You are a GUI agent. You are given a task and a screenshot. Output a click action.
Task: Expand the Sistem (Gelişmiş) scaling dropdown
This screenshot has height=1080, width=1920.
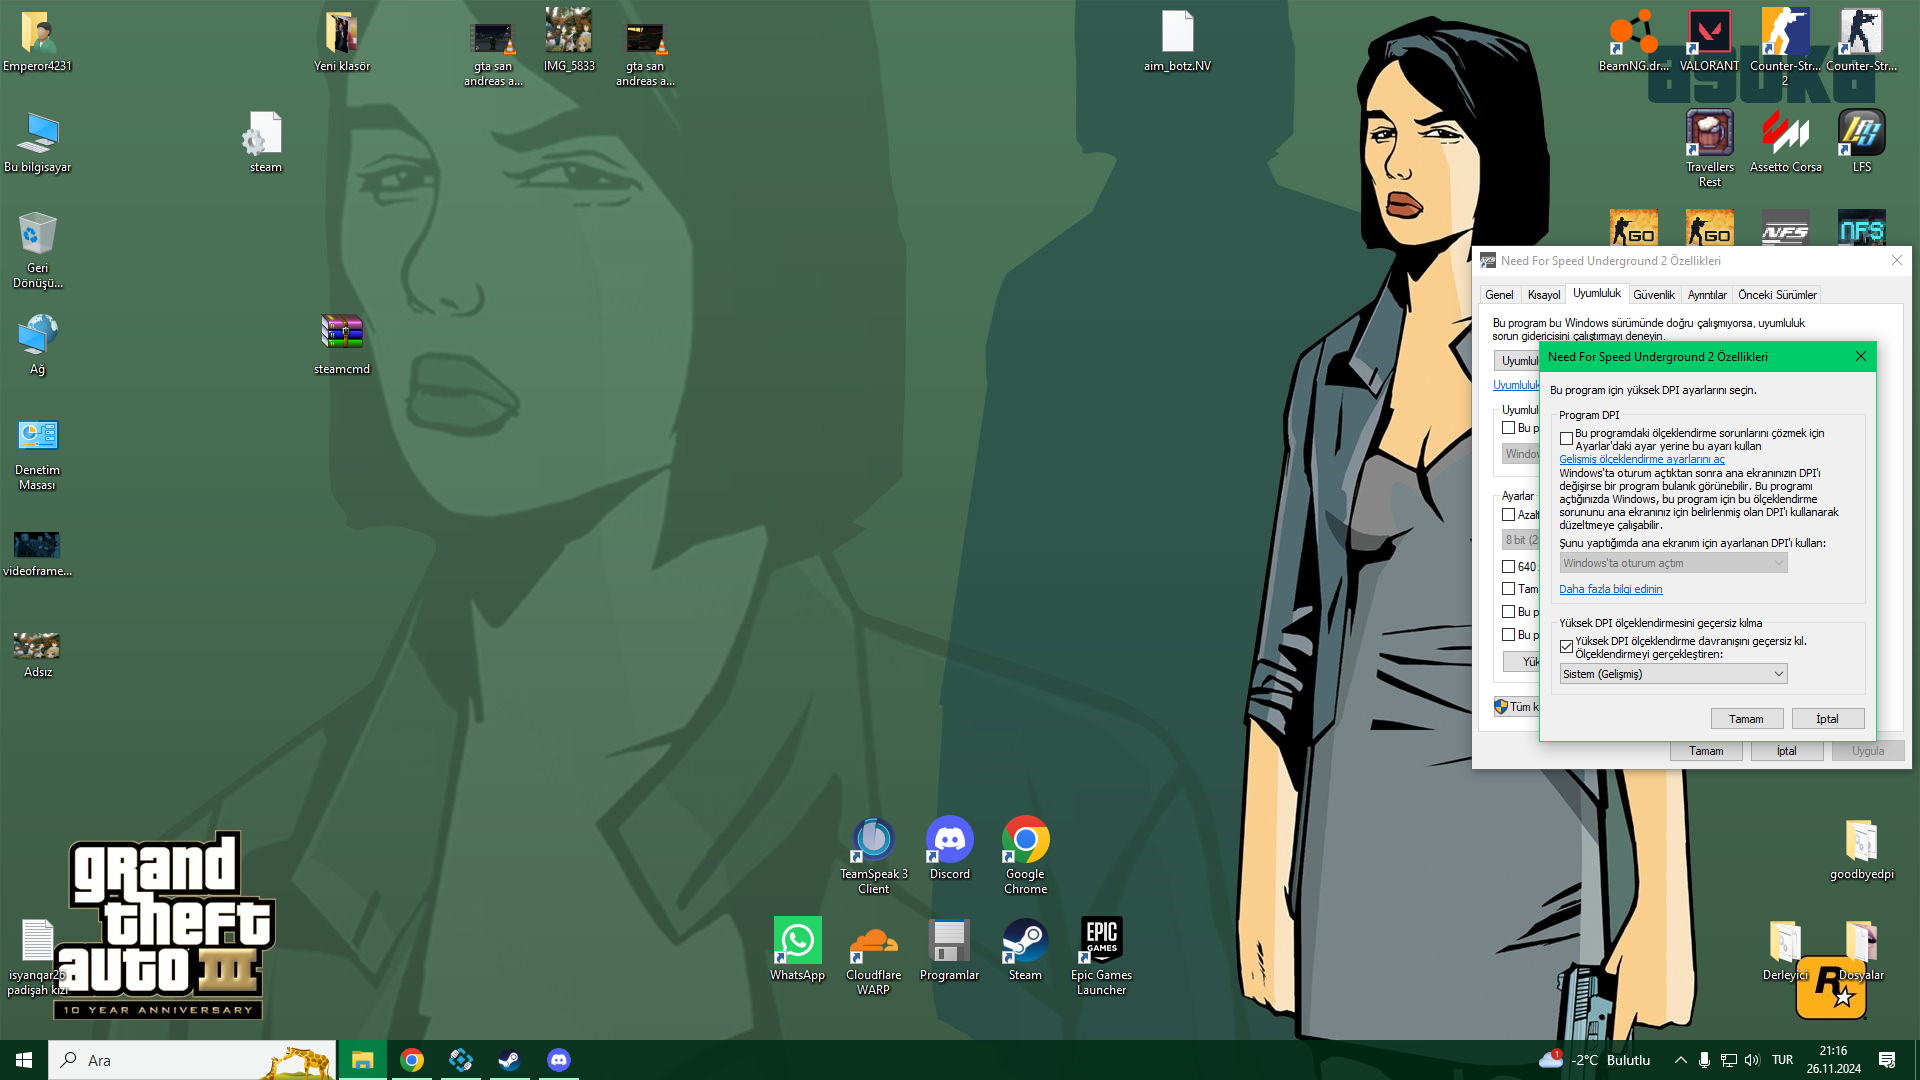coord(1673,674)
